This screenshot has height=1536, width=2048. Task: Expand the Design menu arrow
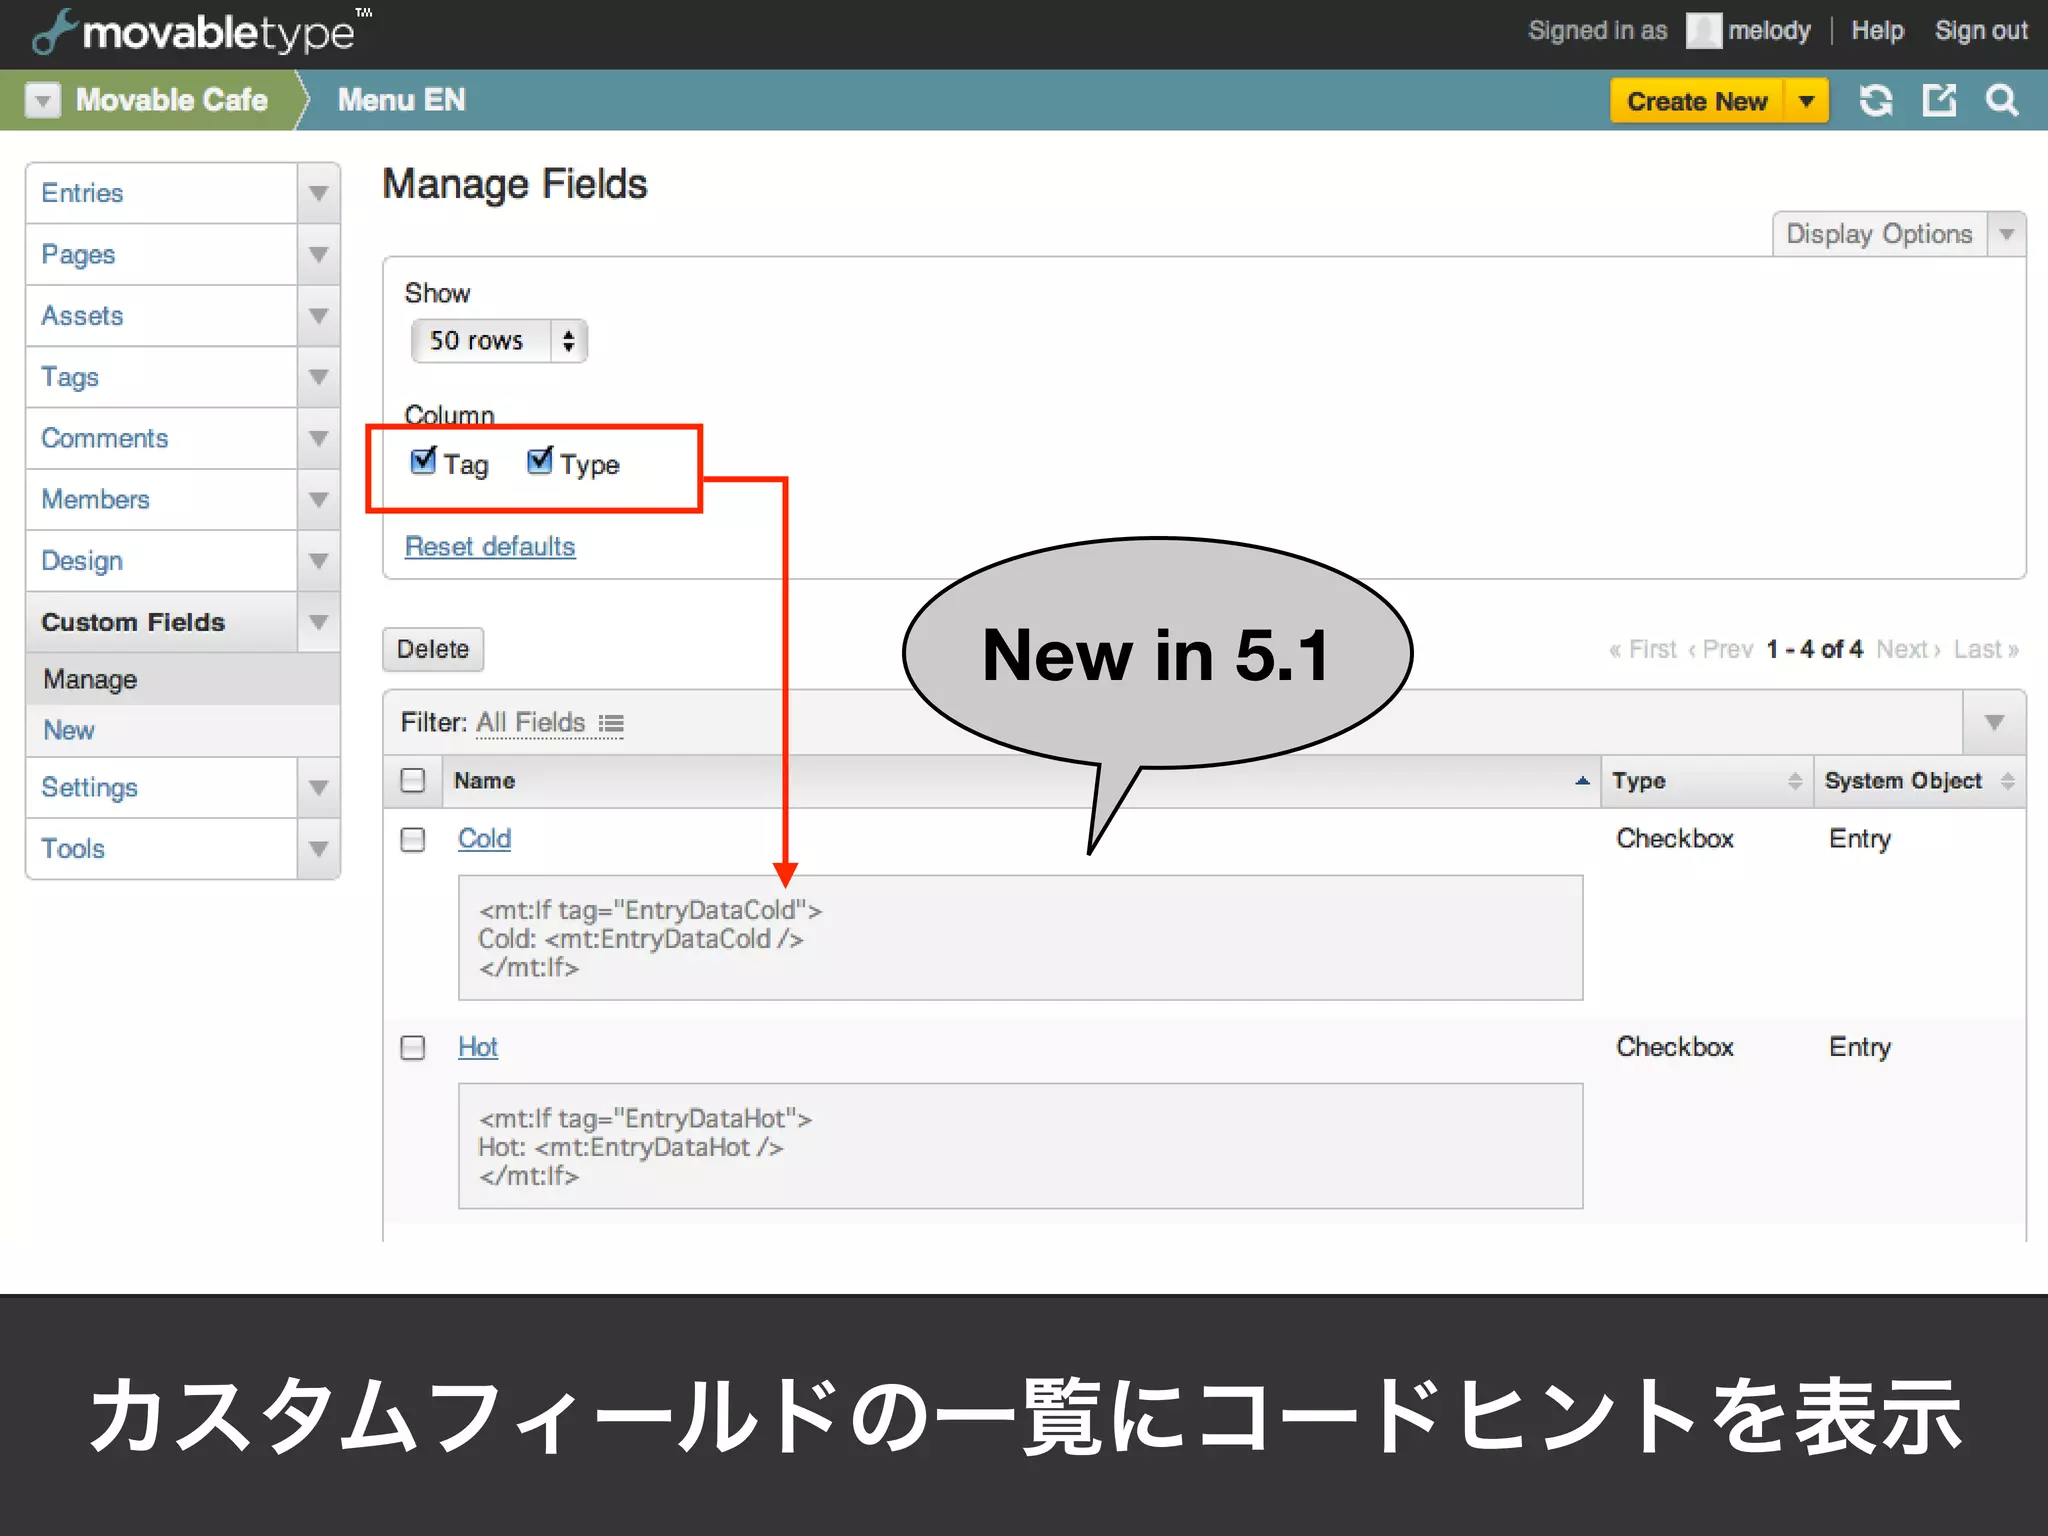point(318,561)
